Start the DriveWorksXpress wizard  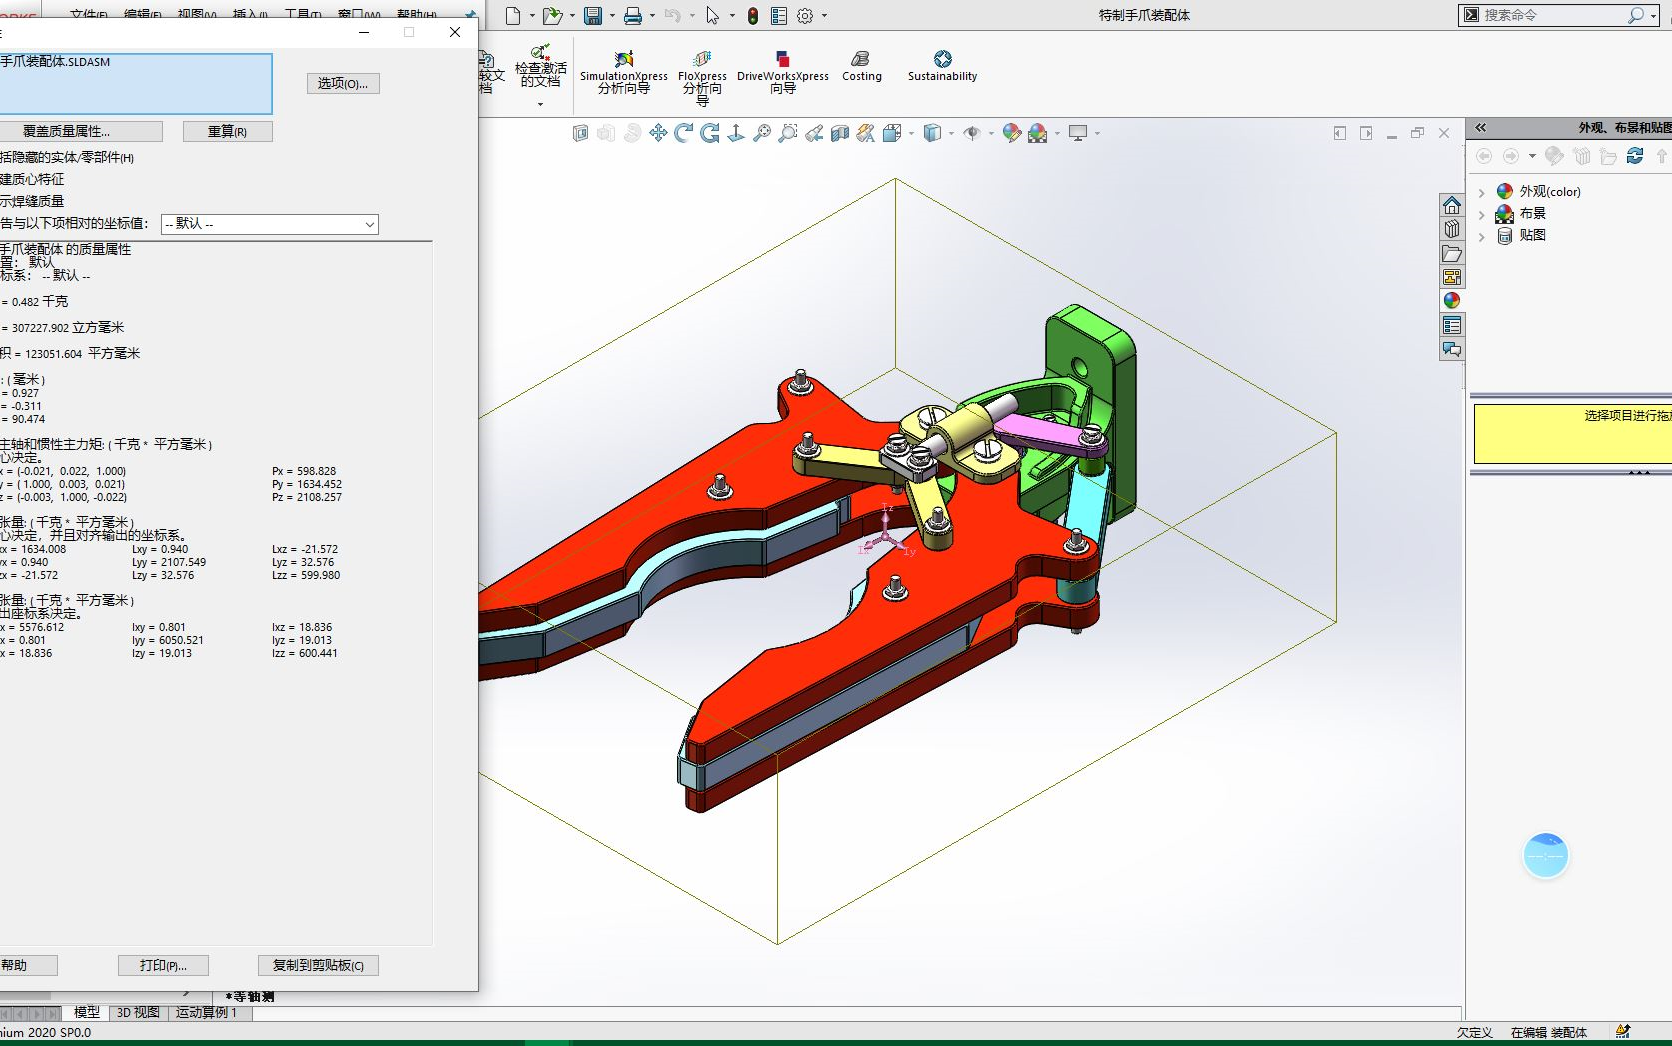click(x=783, y=72)
